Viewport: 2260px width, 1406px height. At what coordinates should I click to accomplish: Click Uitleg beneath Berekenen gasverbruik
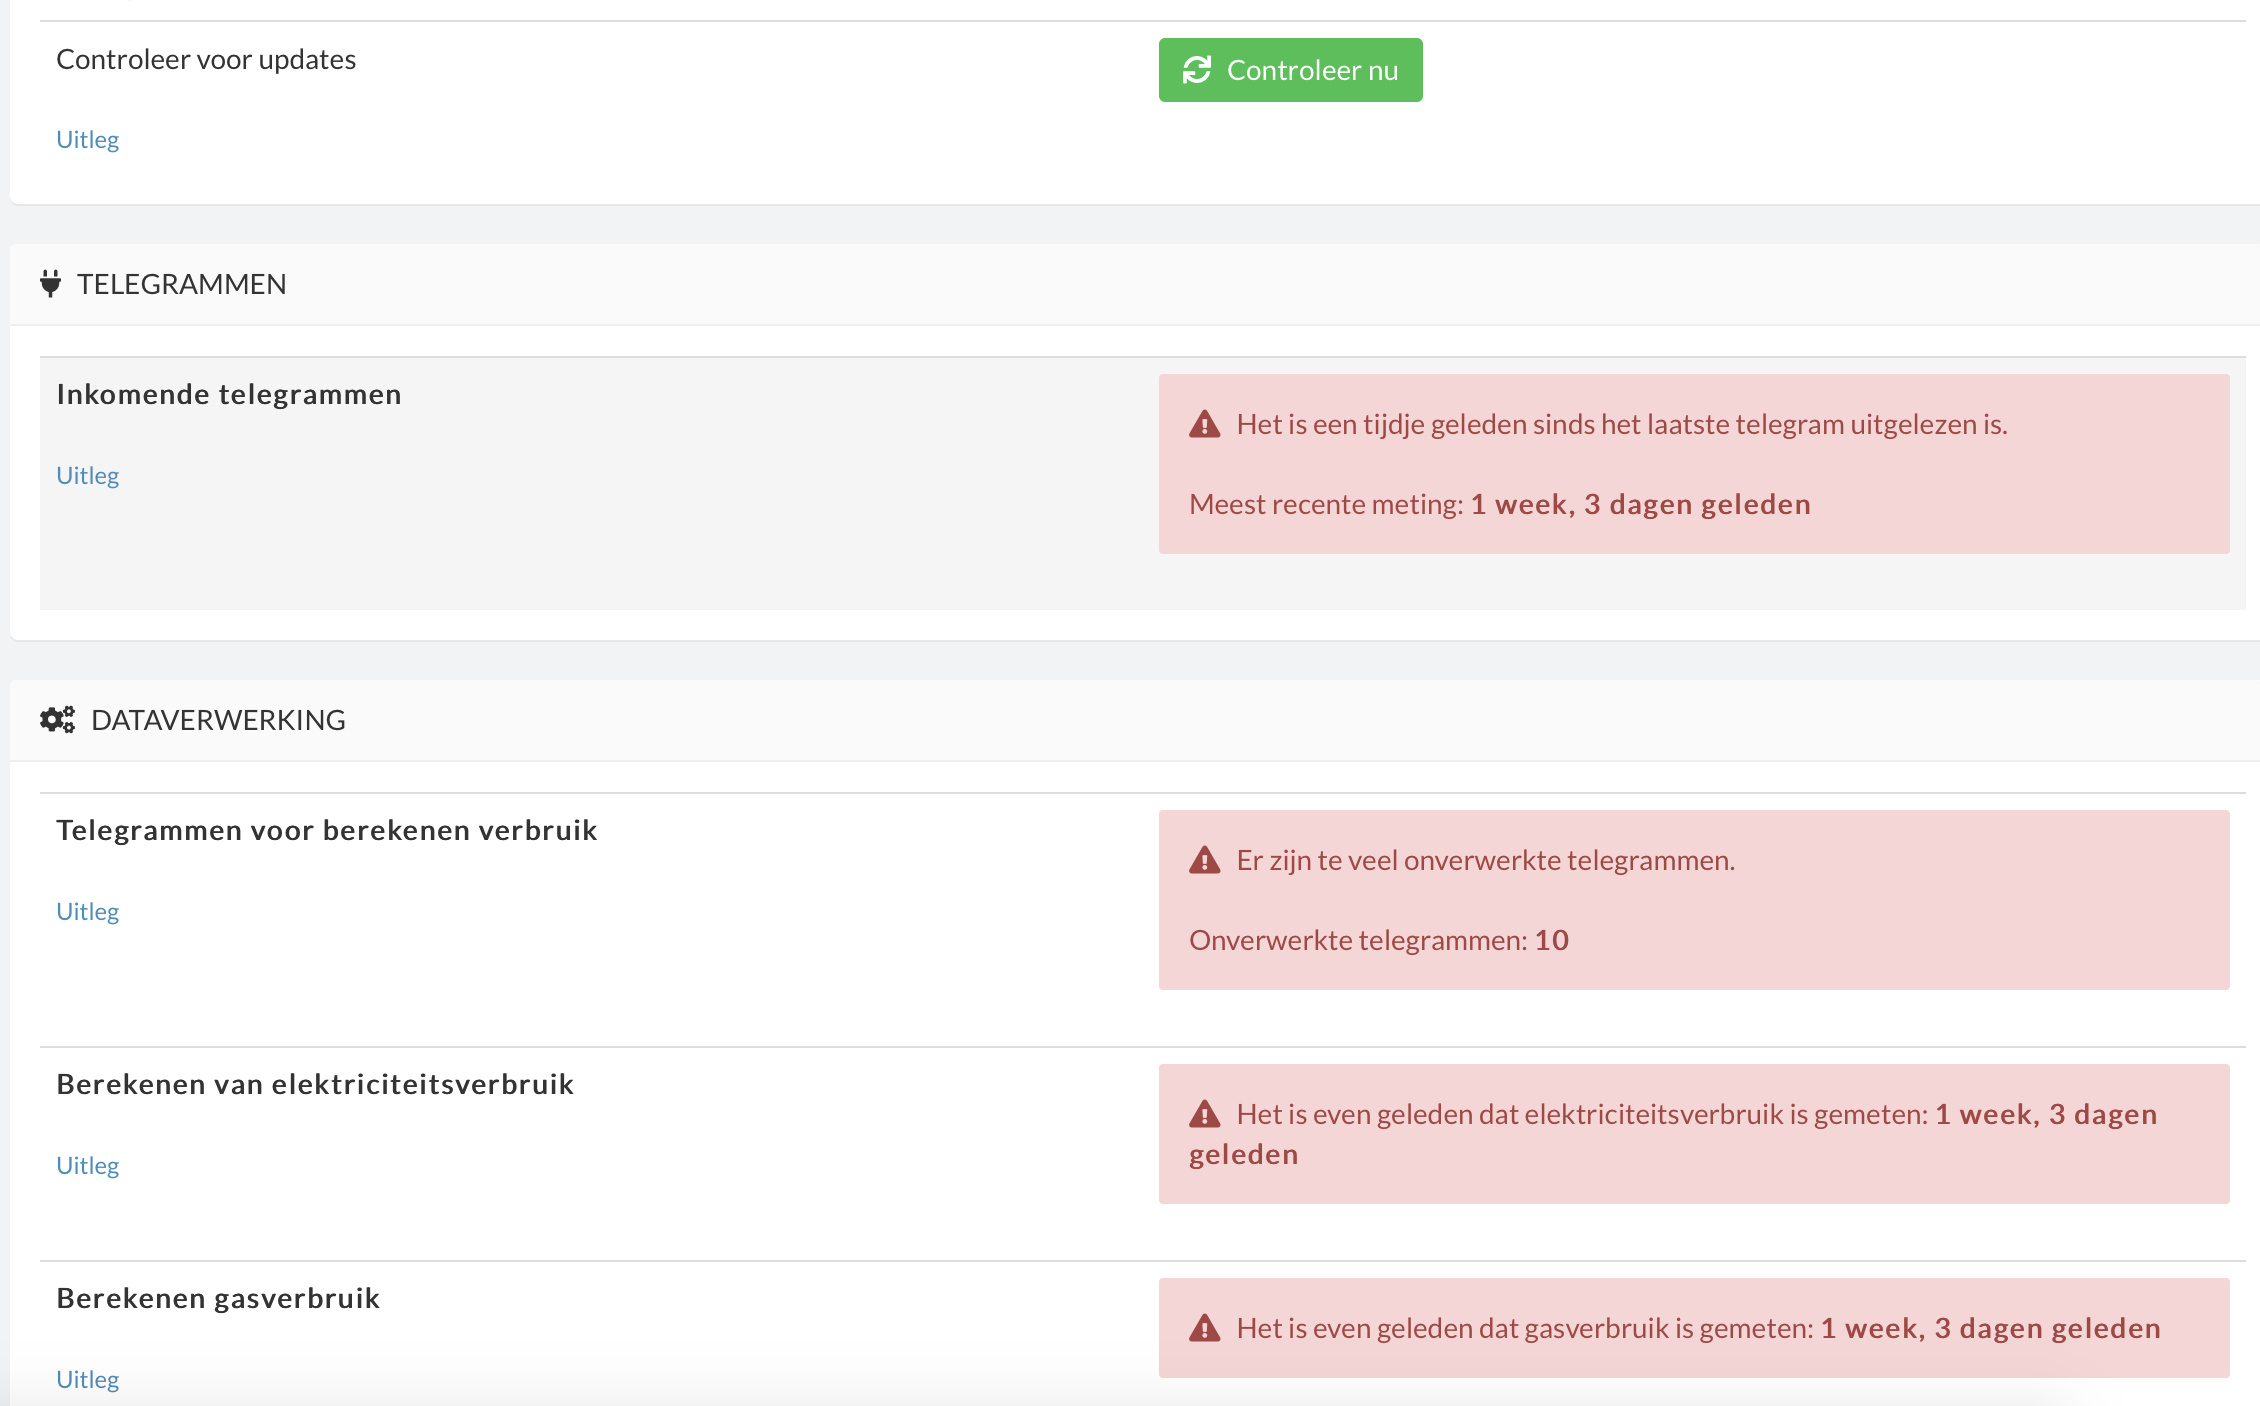pyautogui.click(x=87, y=1379)
